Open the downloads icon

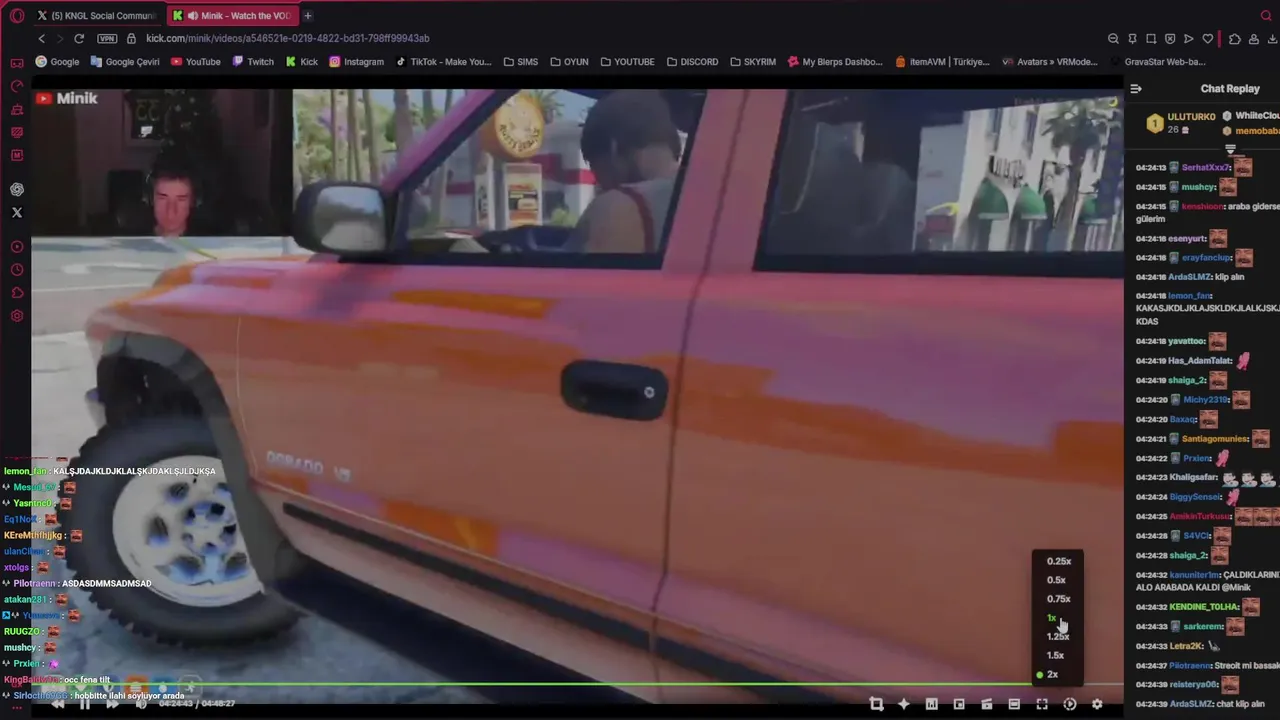[1272, 38]
